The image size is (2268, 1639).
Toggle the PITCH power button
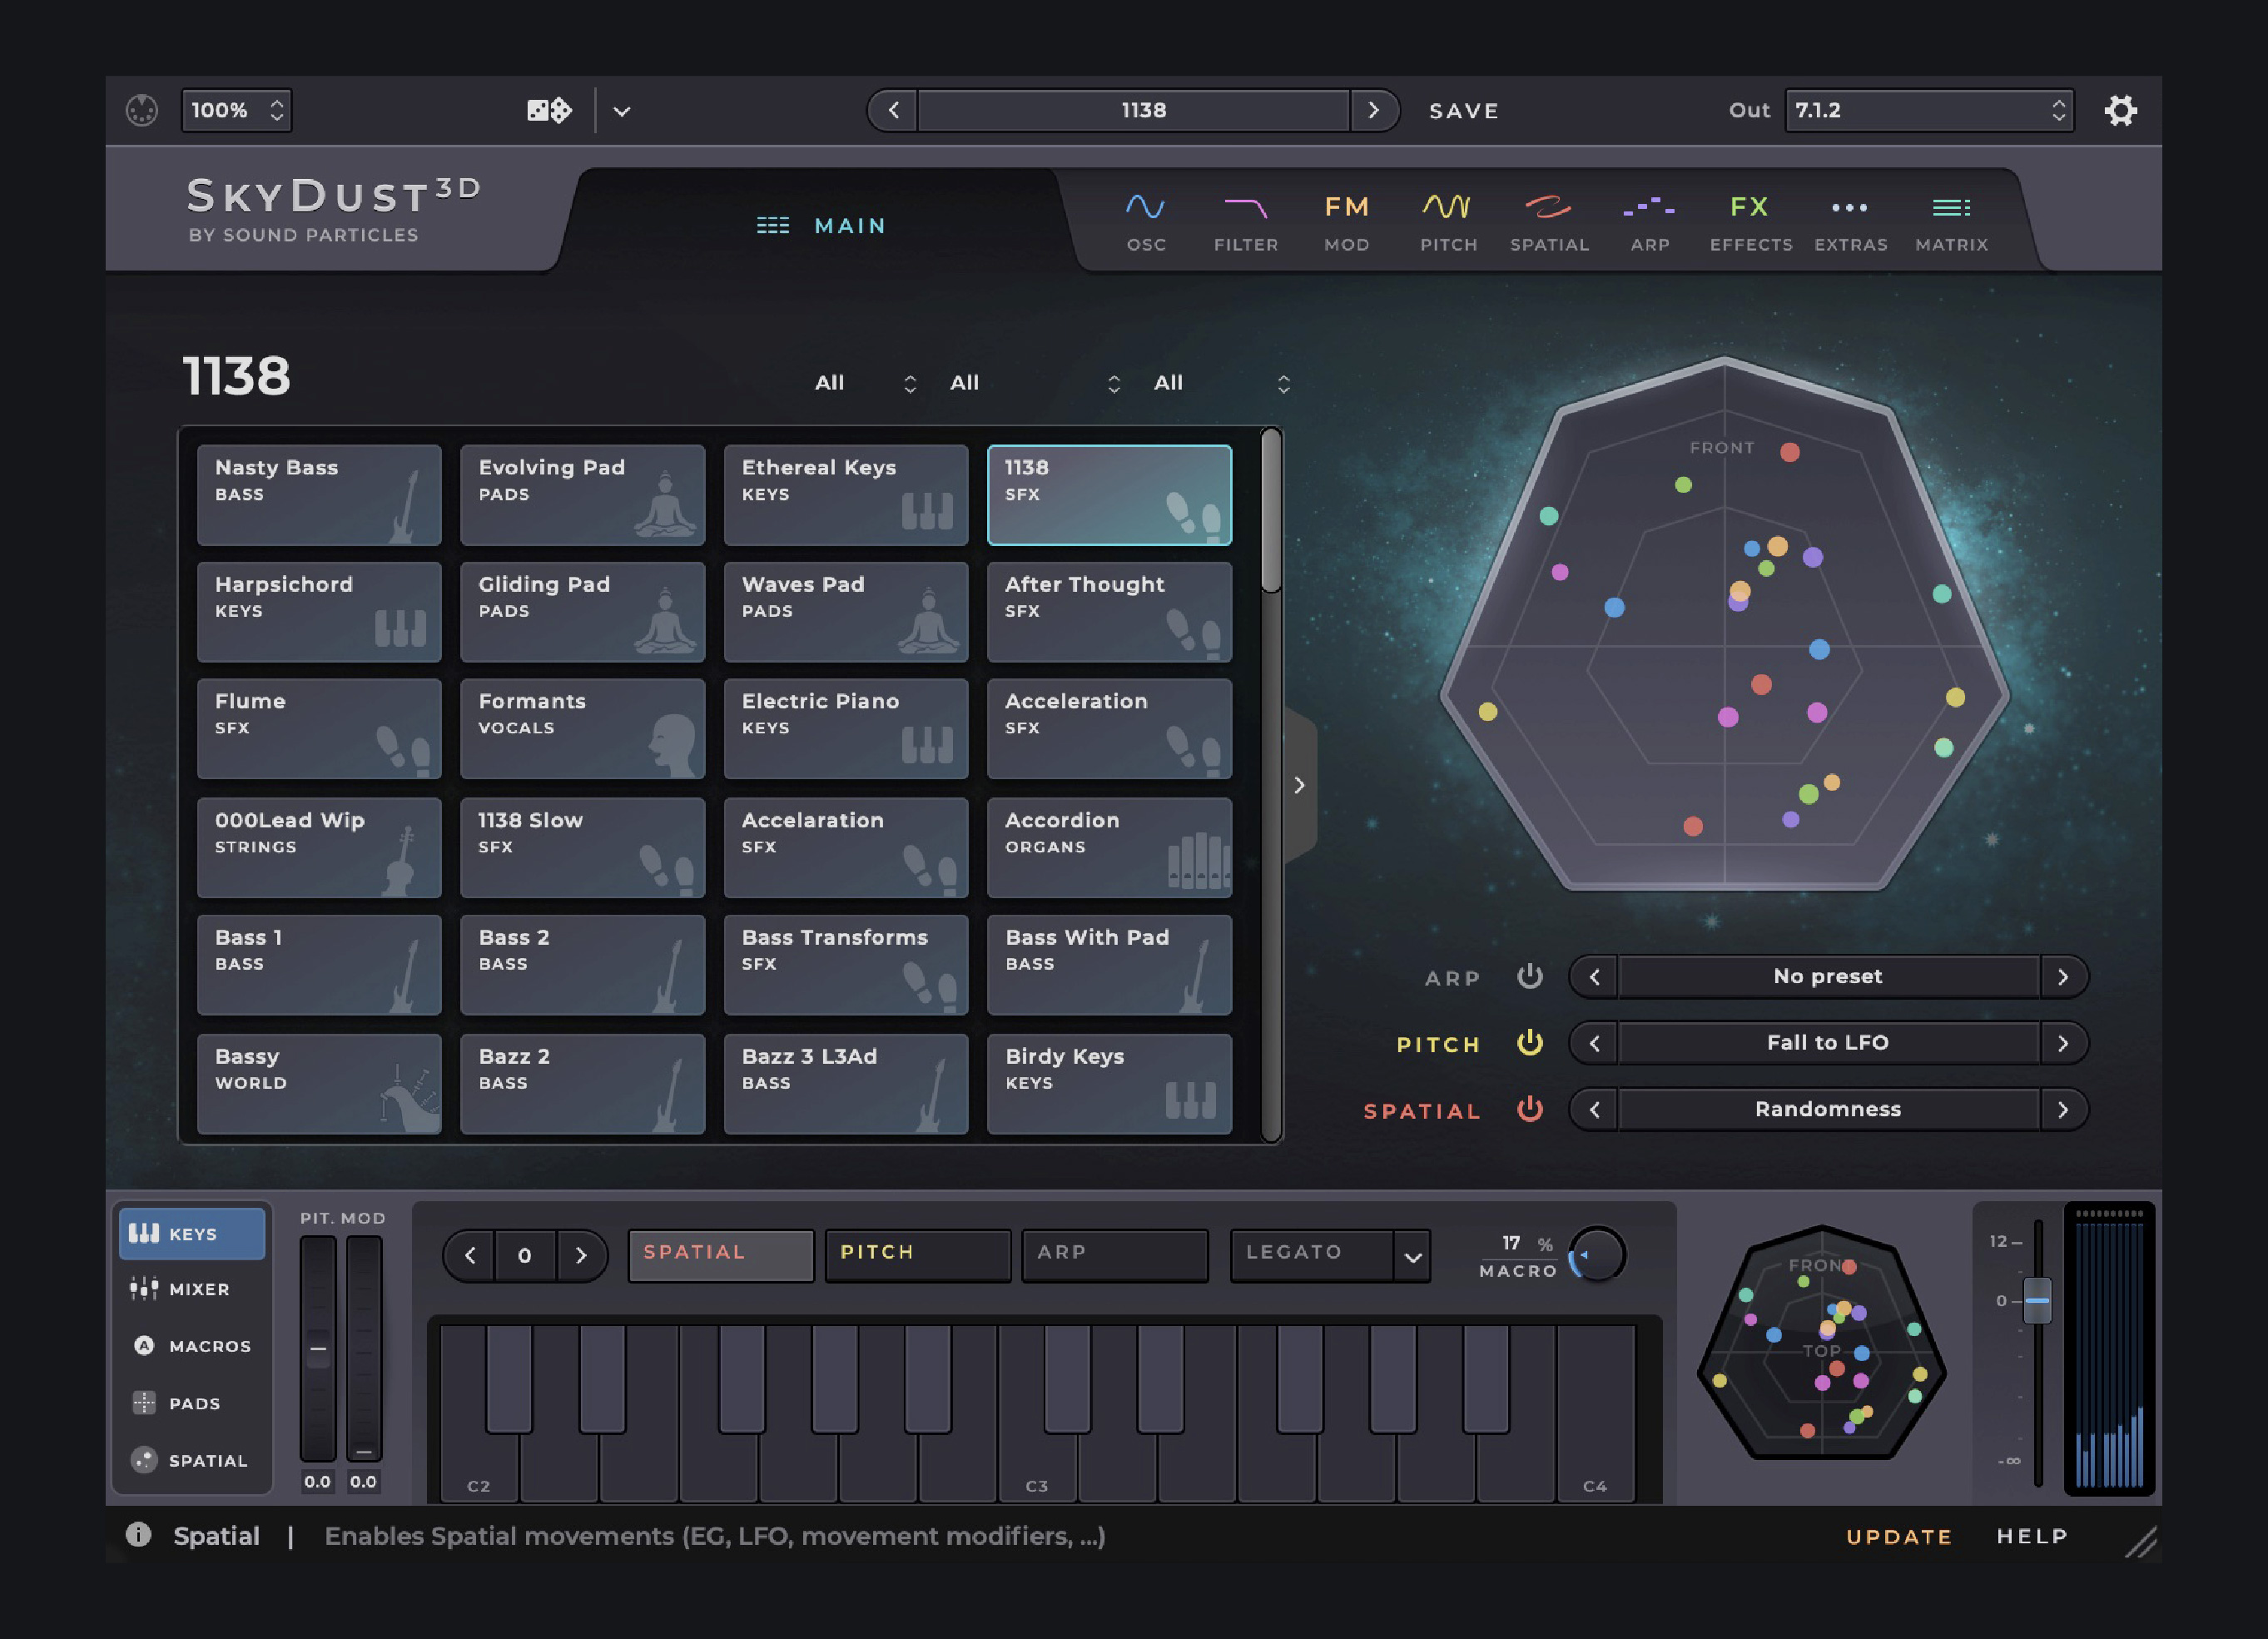coord(1529,1043)
